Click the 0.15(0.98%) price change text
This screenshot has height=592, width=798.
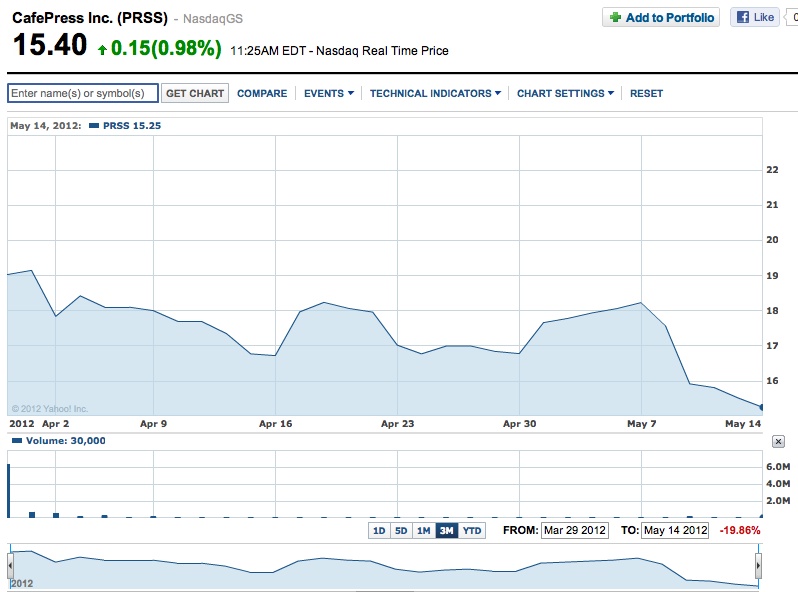(x=166, y=48)
